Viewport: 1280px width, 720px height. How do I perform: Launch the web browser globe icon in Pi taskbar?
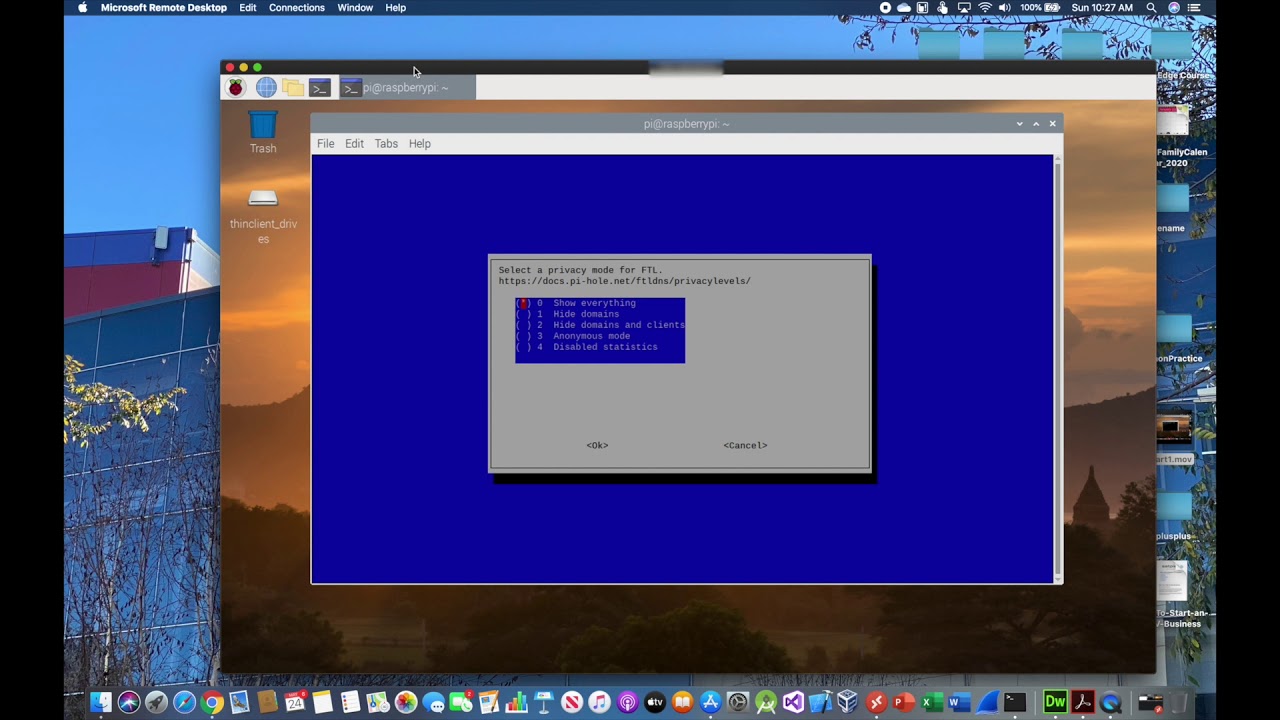coord(266,88)
